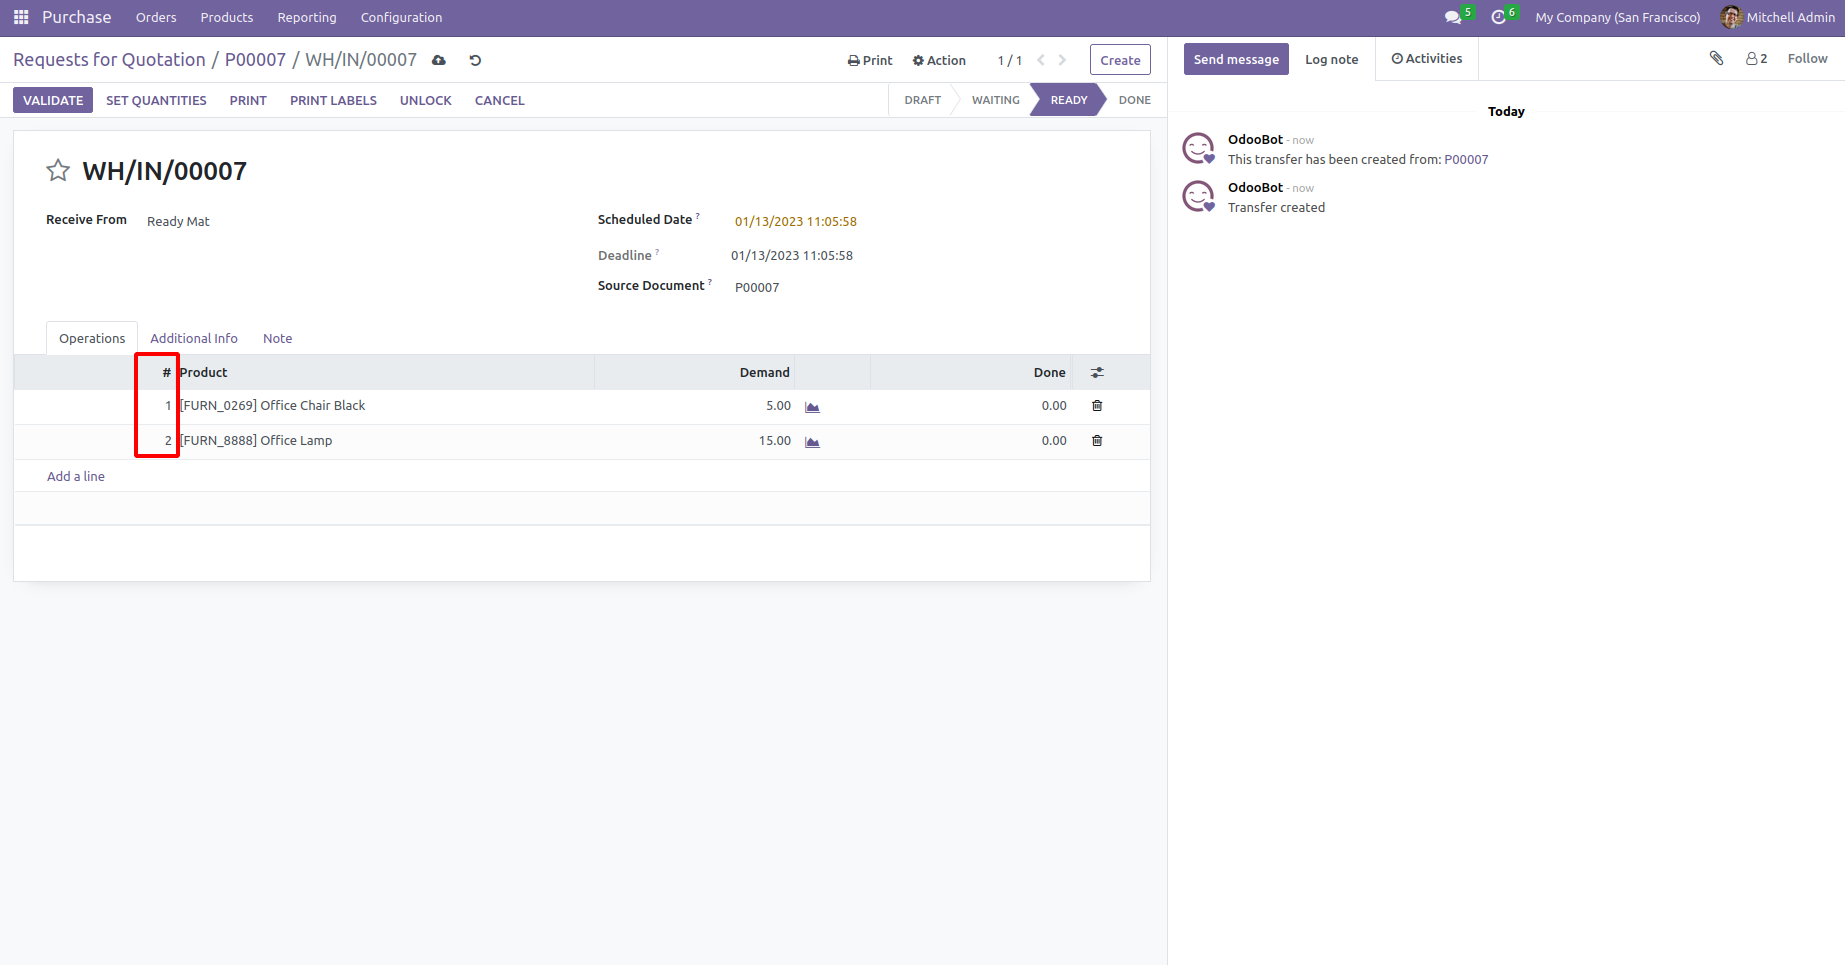Open conversations messages icon in top bar
This screenshot has height=965, width=1845.
coord(1453,17)
